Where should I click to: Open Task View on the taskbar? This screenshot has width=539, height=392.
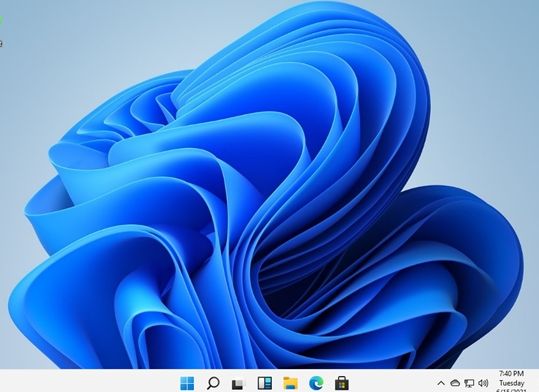239,383
